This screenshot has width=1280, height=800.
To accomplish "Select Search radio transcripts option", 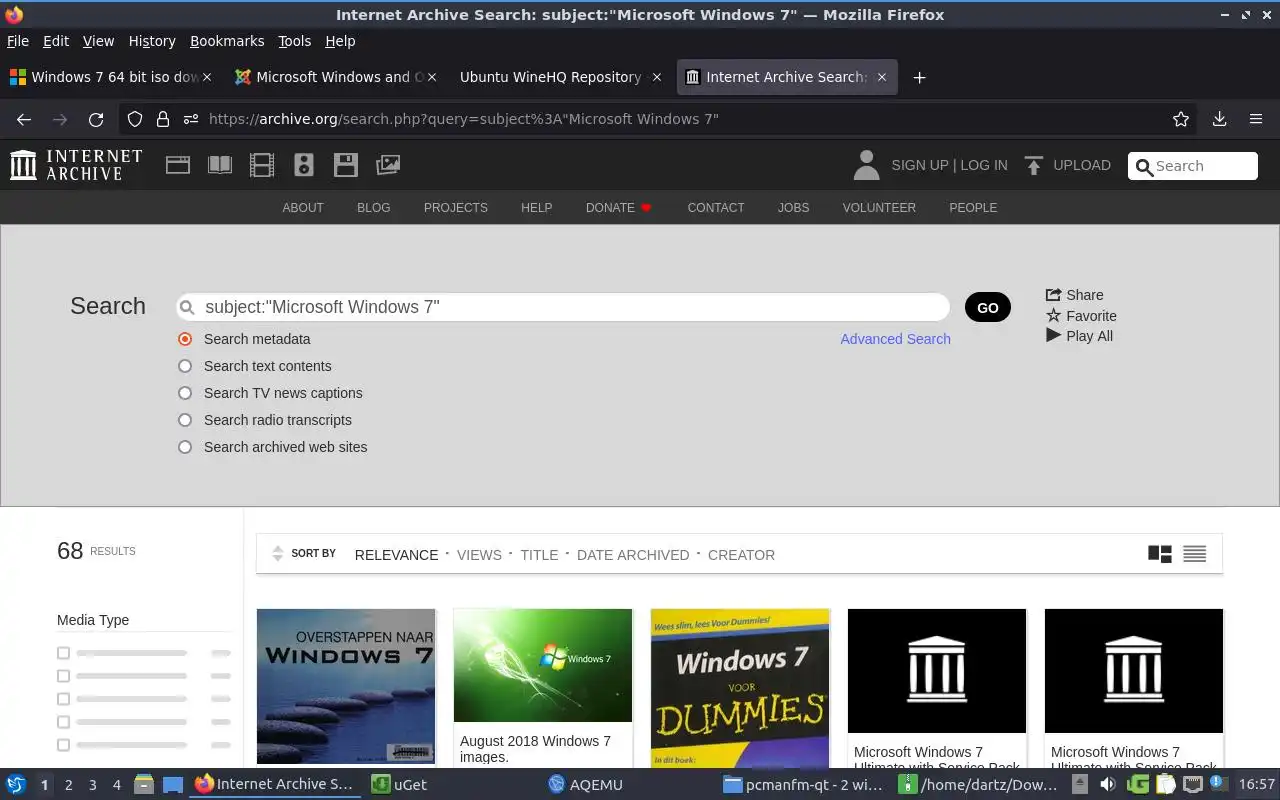I will coord(185,420).
